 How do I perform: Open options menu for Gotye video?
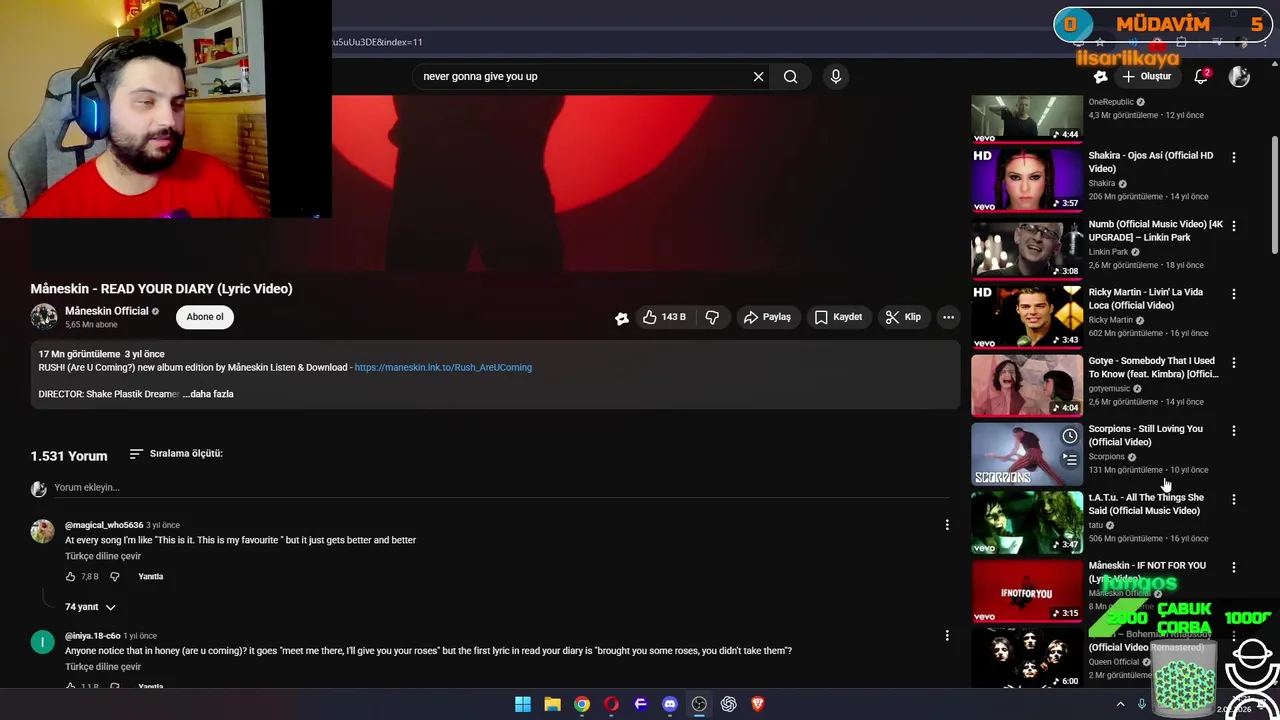(1233, 362)
